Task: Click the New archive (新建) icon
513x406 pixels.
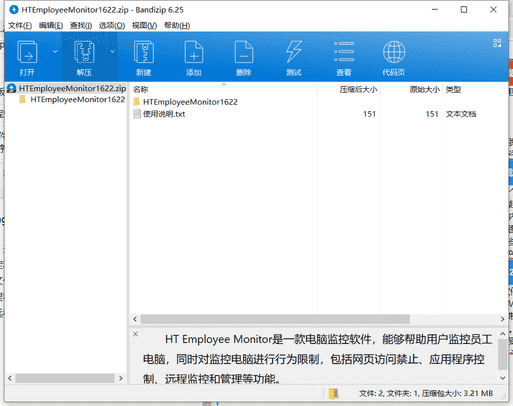Action: click(x=144, y=52)
